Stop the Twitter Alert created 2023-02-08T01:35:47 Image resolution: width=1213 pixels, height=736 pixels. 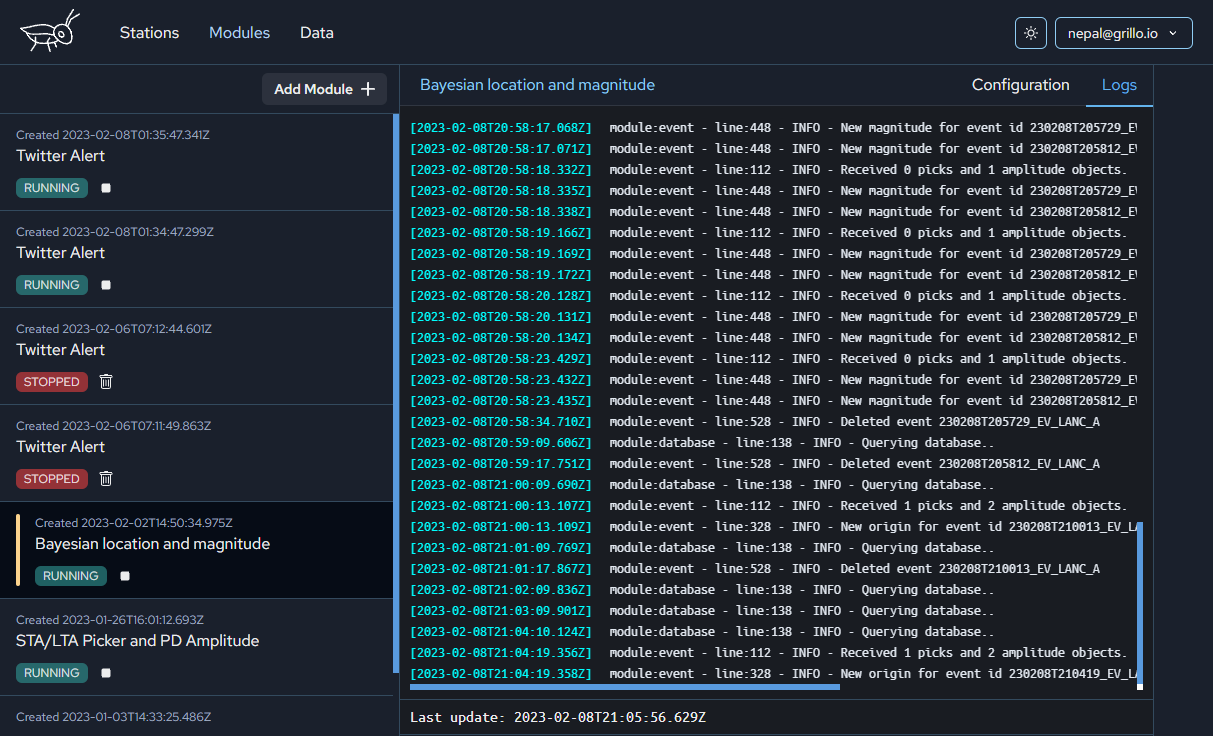106,188
